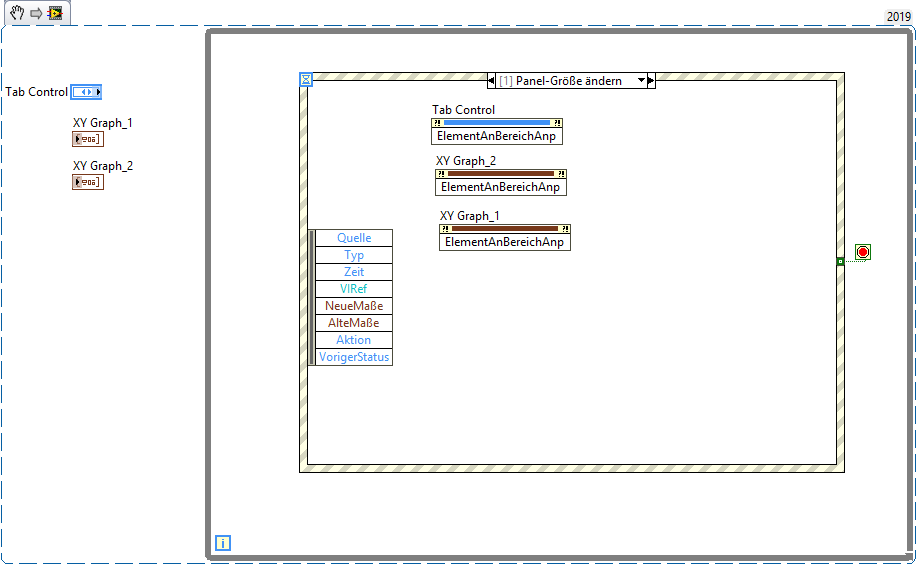Select the VIRef event data item
Screen dimensions: 917x565
pyautogui.click(x=354, y=289)
